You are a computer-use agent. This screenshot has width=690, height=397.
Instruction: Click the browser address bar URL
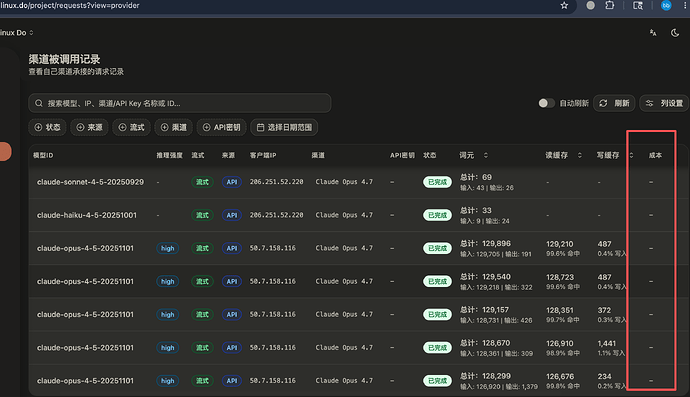coord(70,5)
